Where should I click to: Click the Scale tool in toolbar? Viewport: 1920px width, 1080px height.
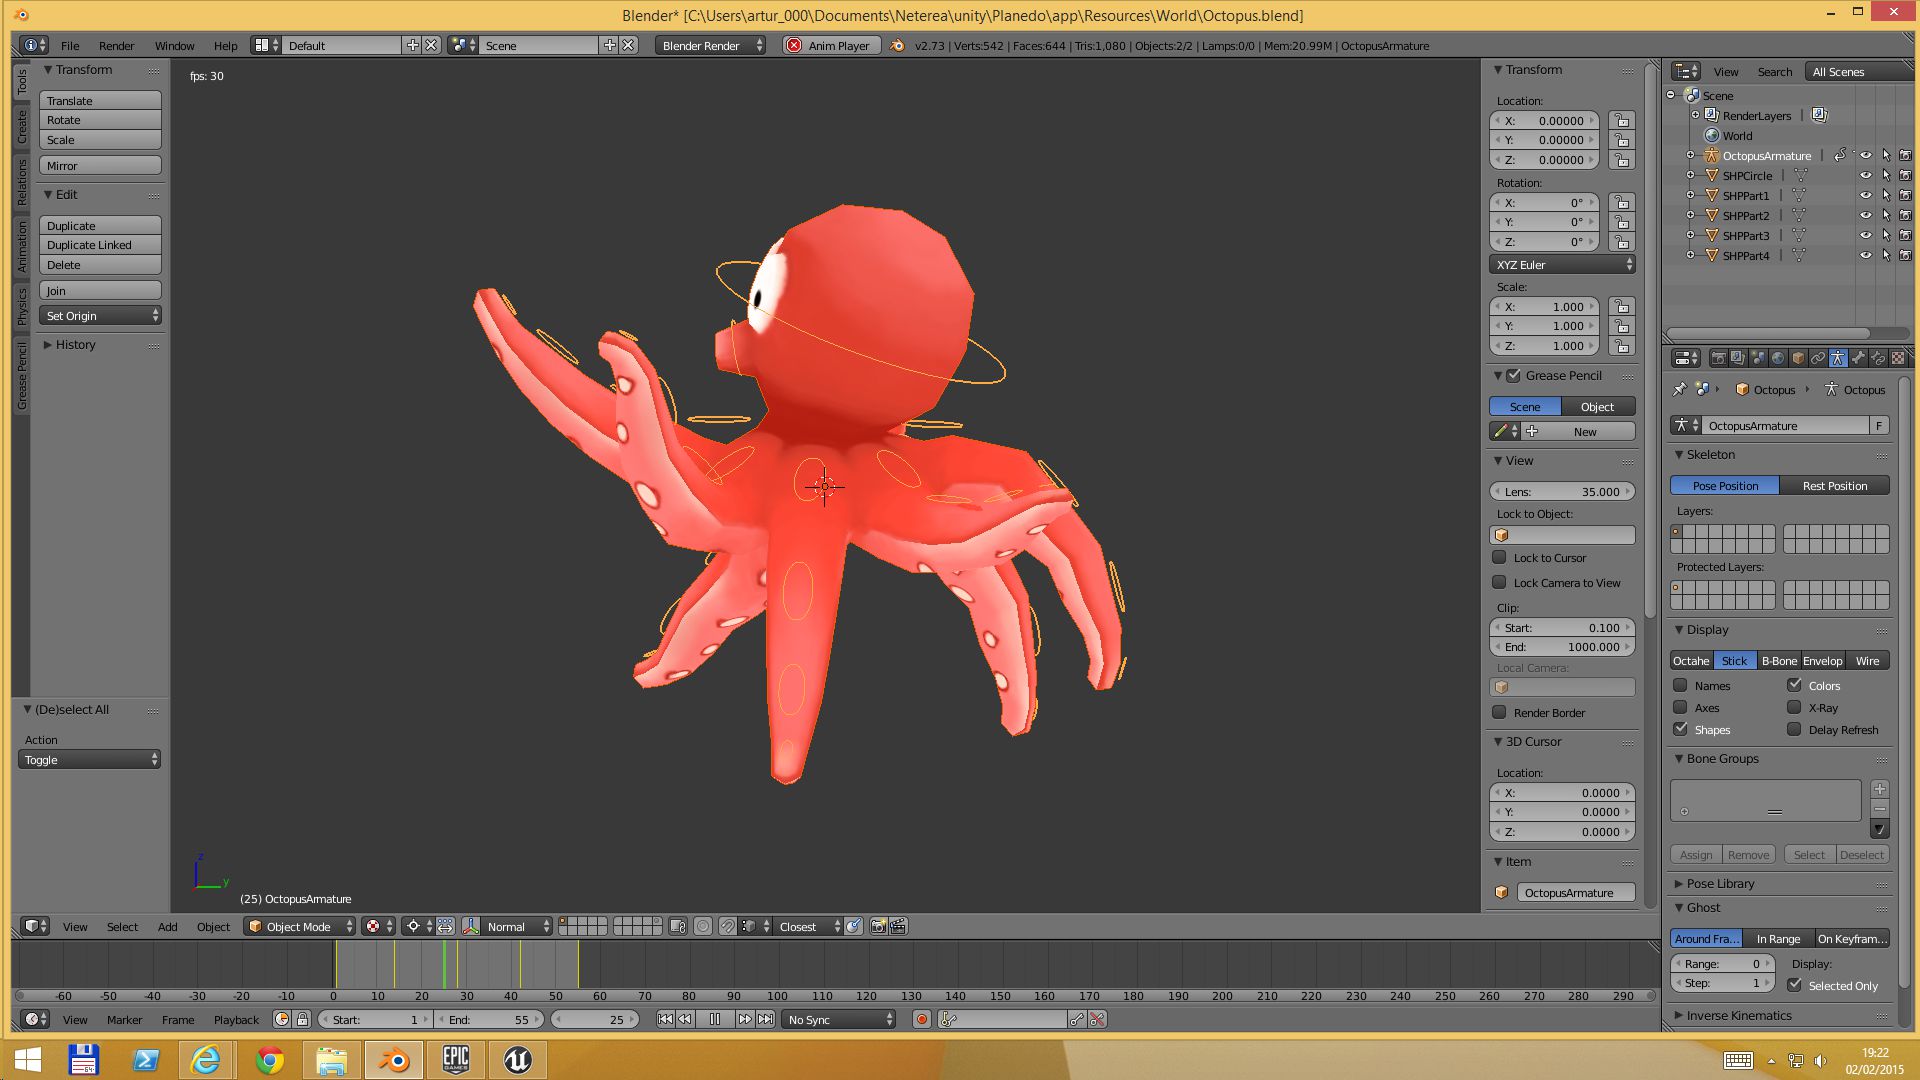pyautogui.click(x=98, y=138)
